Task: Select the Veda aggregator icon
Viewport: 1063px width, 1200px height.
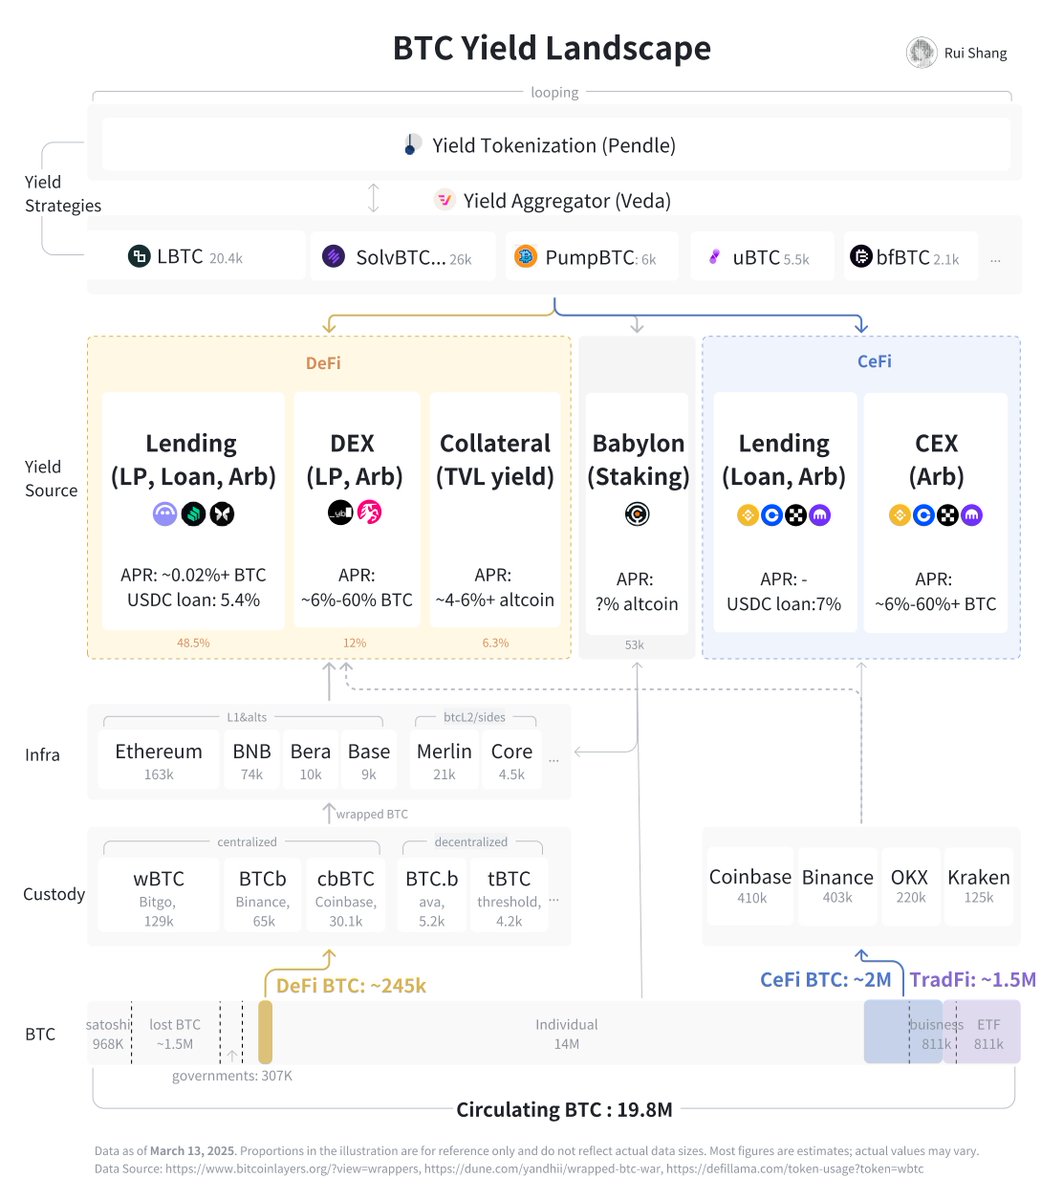Action: pos(446,200)
